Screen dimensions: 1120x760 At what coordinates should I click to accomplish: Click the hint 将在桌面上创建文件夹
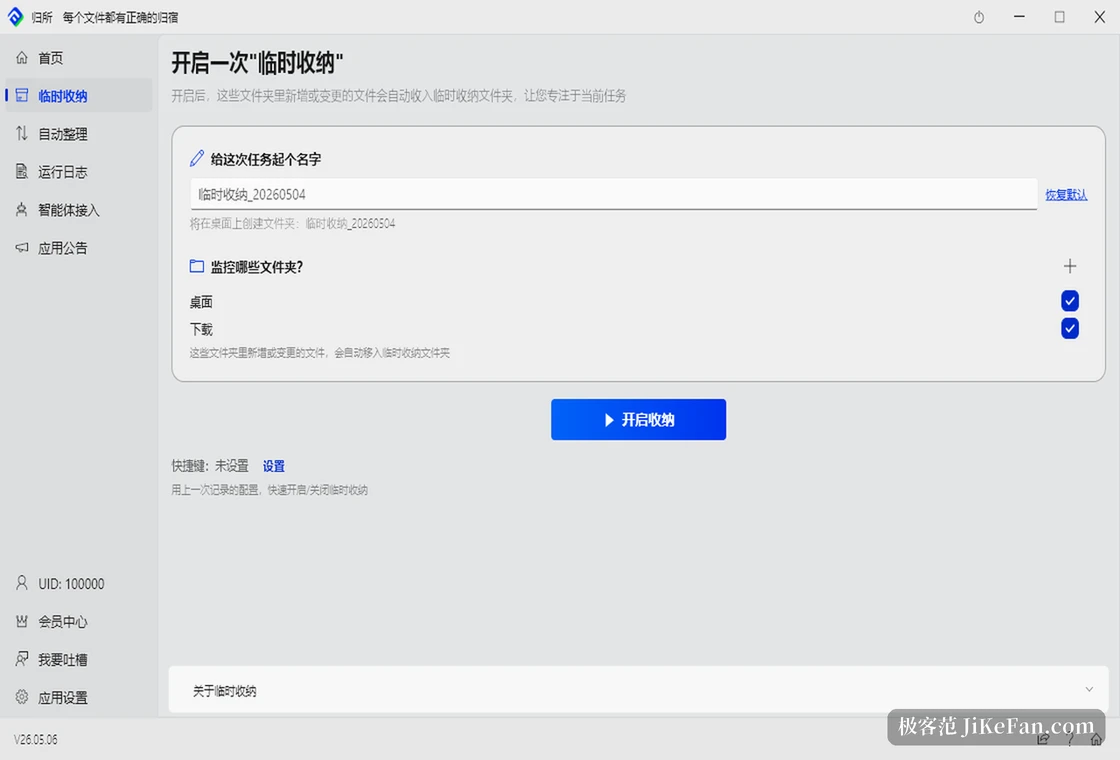[292, 224]
